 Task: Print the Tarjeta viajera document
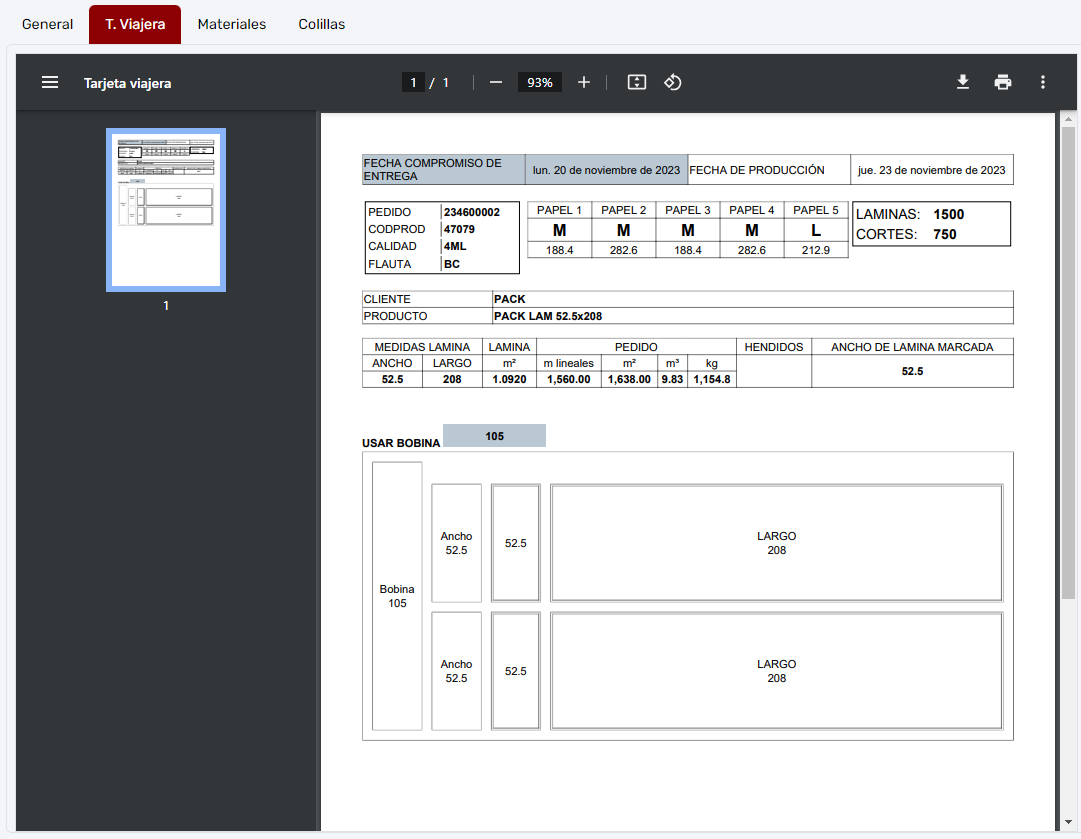(x=1003, y=82)
